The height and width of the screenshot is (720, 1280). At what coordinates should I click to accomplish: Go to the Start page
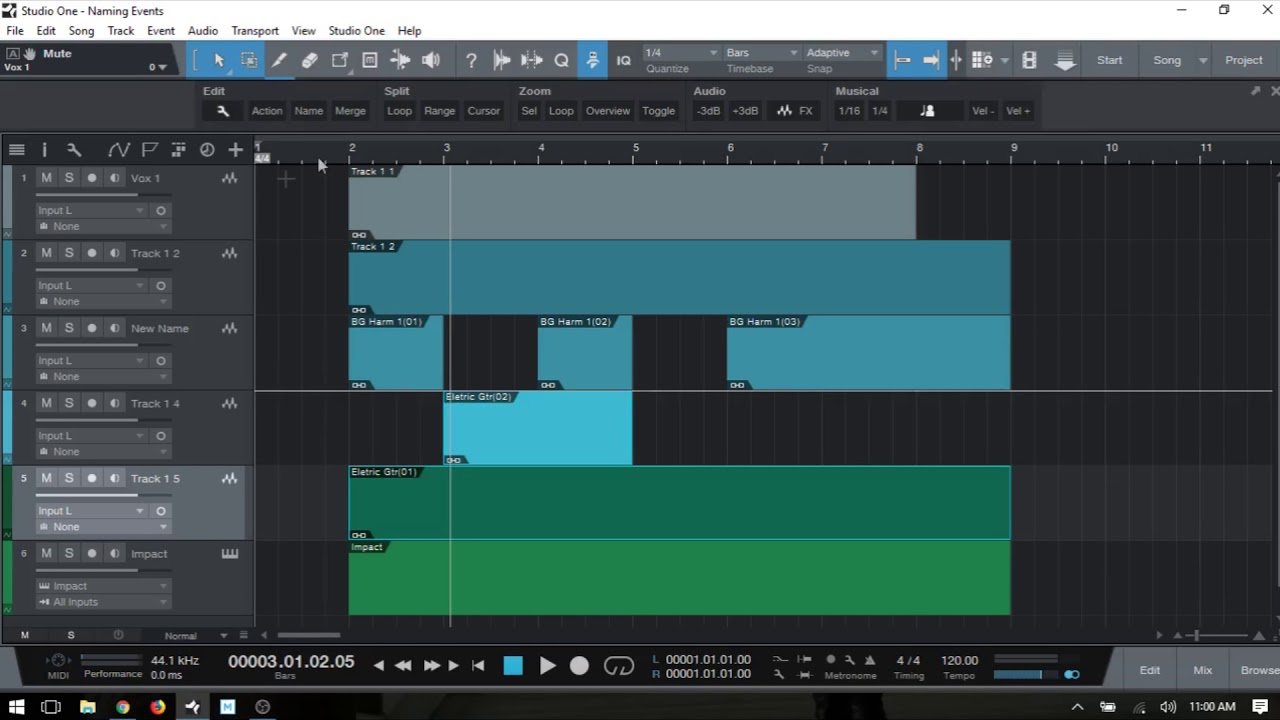1109,60
